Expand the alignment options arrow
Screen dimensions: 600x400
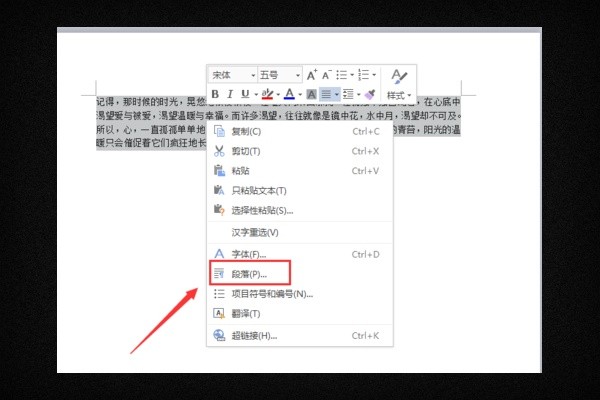(x=337, y=94)
